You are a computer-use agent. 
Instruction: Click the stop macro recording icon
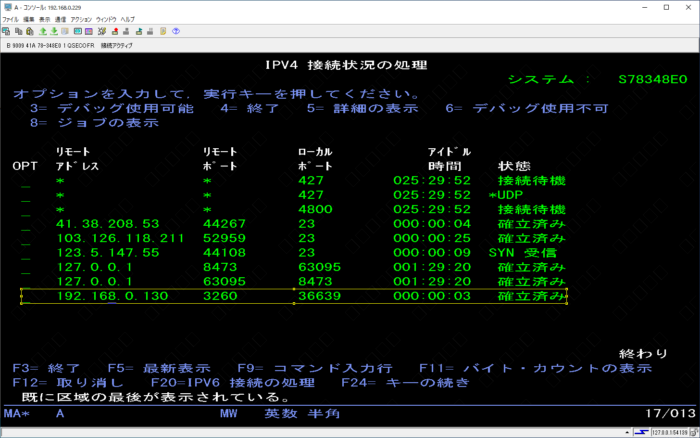[126, 31]
